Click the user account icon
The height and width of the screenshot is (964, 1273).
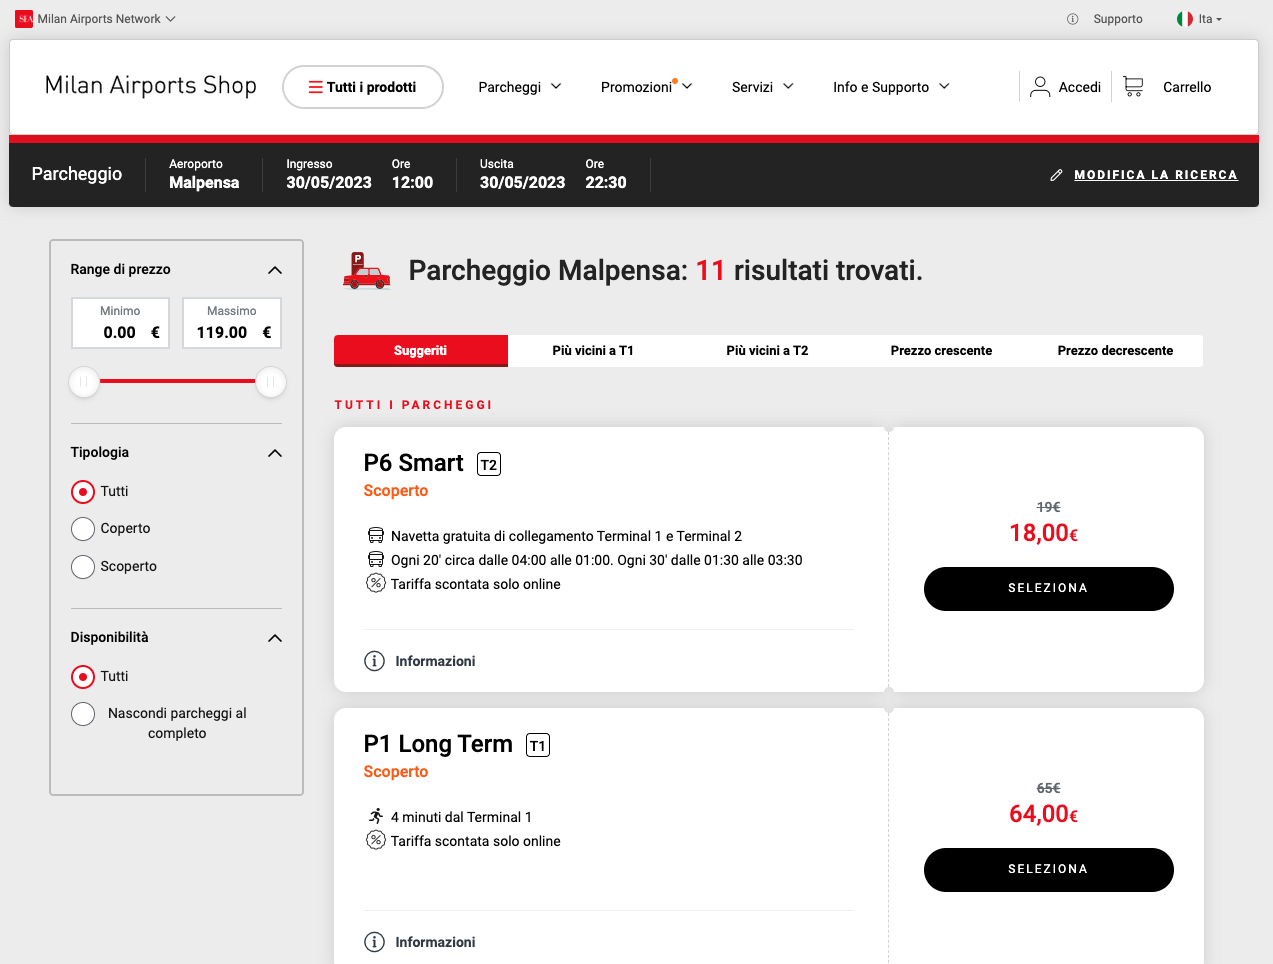[x=1040, y=87]
